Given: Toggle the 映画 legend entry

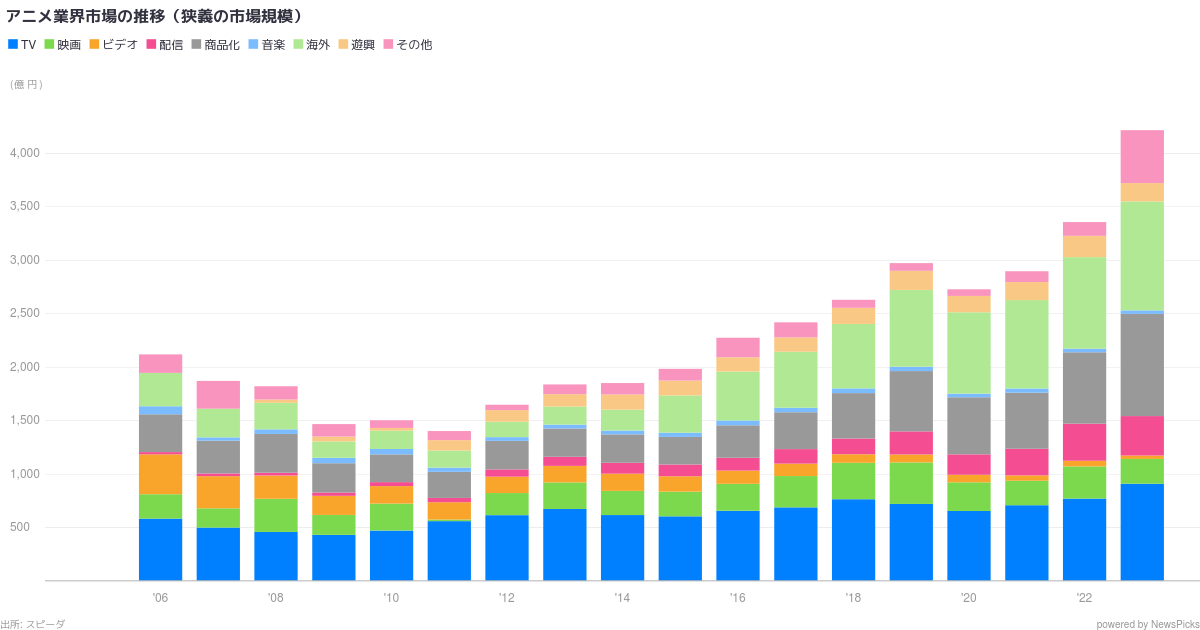Looking at the screenshot, I should (69, 45).
